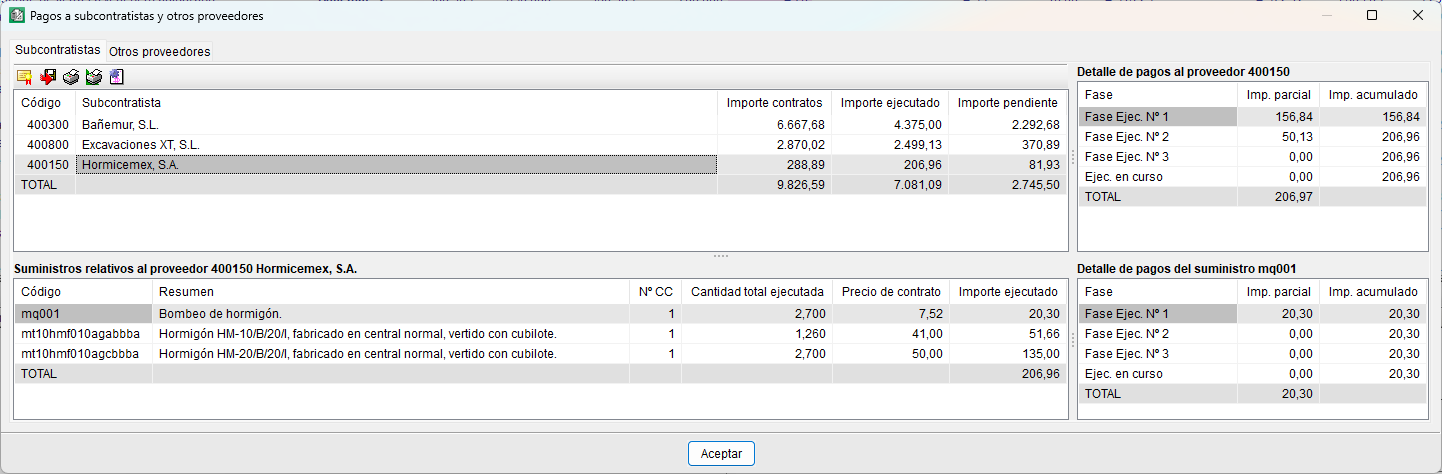Maximize the Pagos a subcontratistas window
1442x474 pixels.
click(1372, 16)
